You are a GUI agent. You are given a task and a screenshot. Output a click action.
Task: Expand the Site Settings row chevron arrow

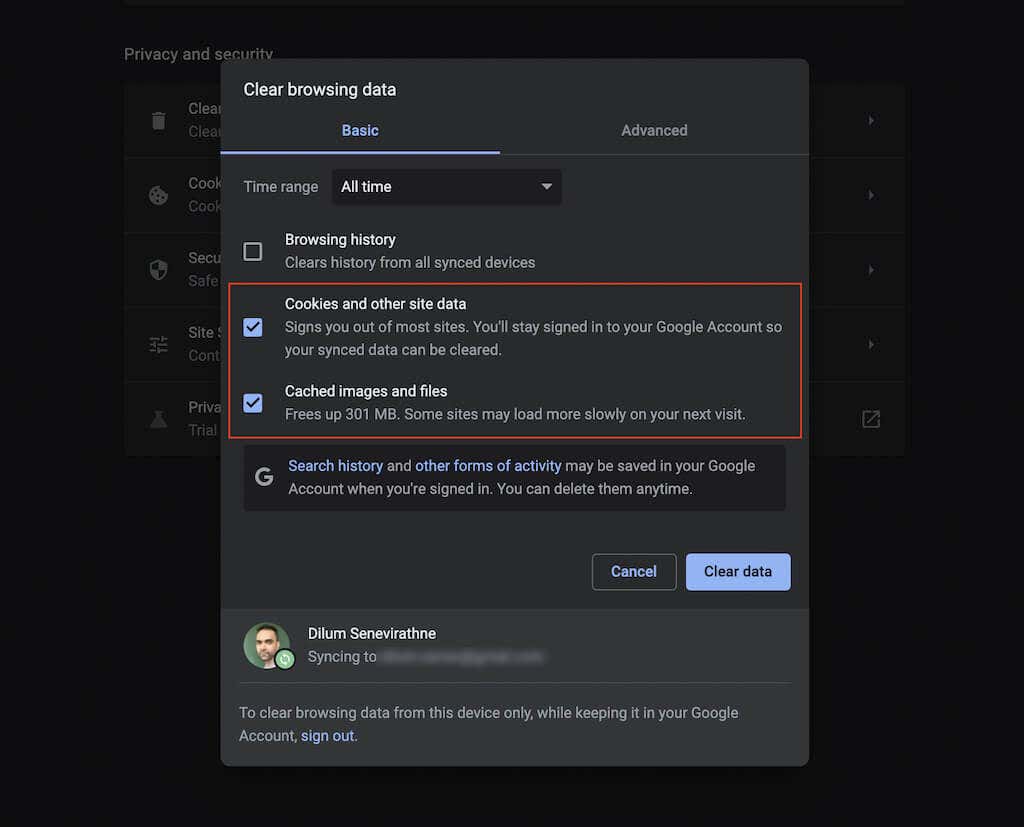click(x=870, y=345)
